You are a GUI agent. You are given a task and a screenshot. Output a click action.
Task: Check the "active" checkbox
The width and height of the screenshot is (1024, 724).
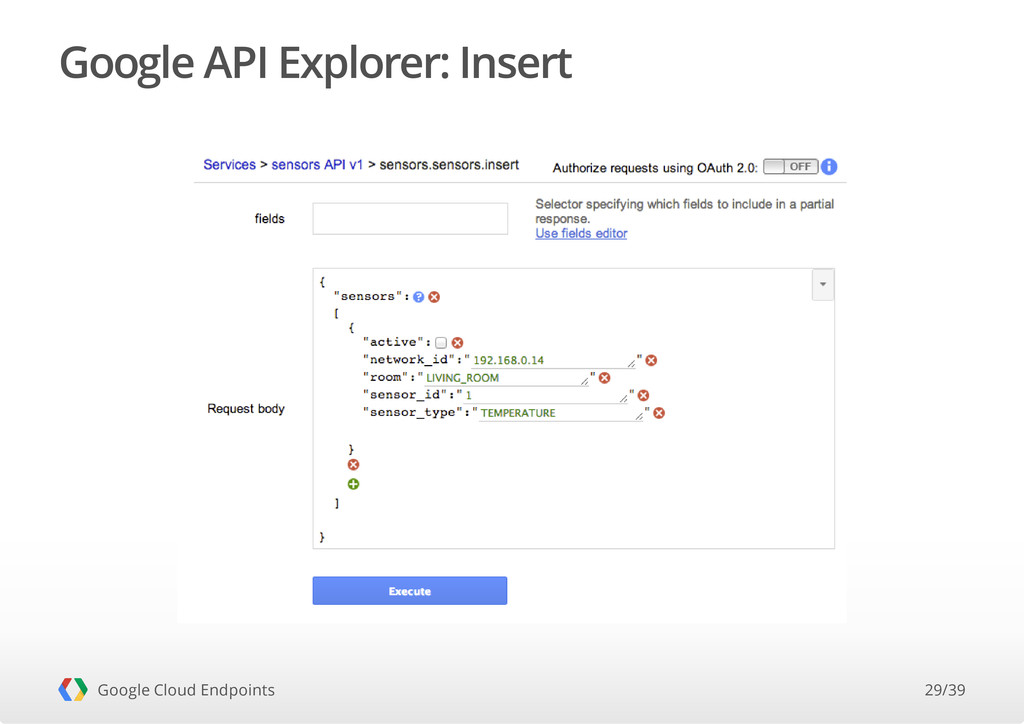441,343
